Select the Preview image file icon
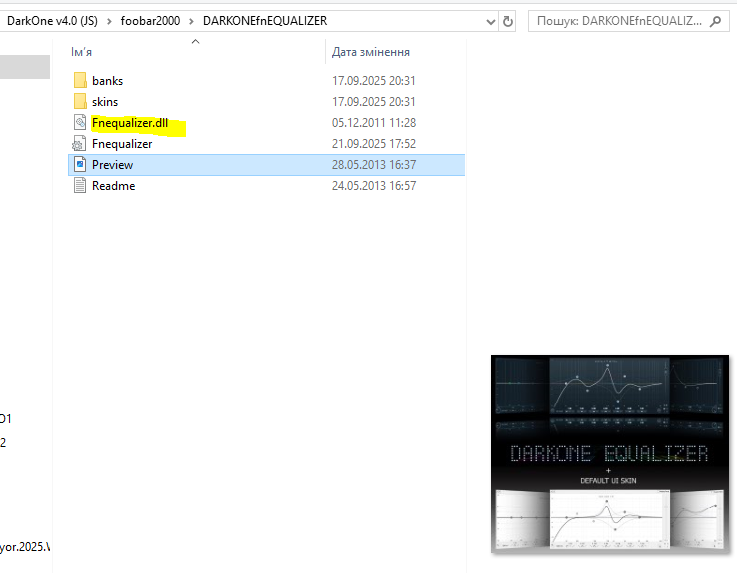The width and height of the screenshot is (737, 573). 80,165
